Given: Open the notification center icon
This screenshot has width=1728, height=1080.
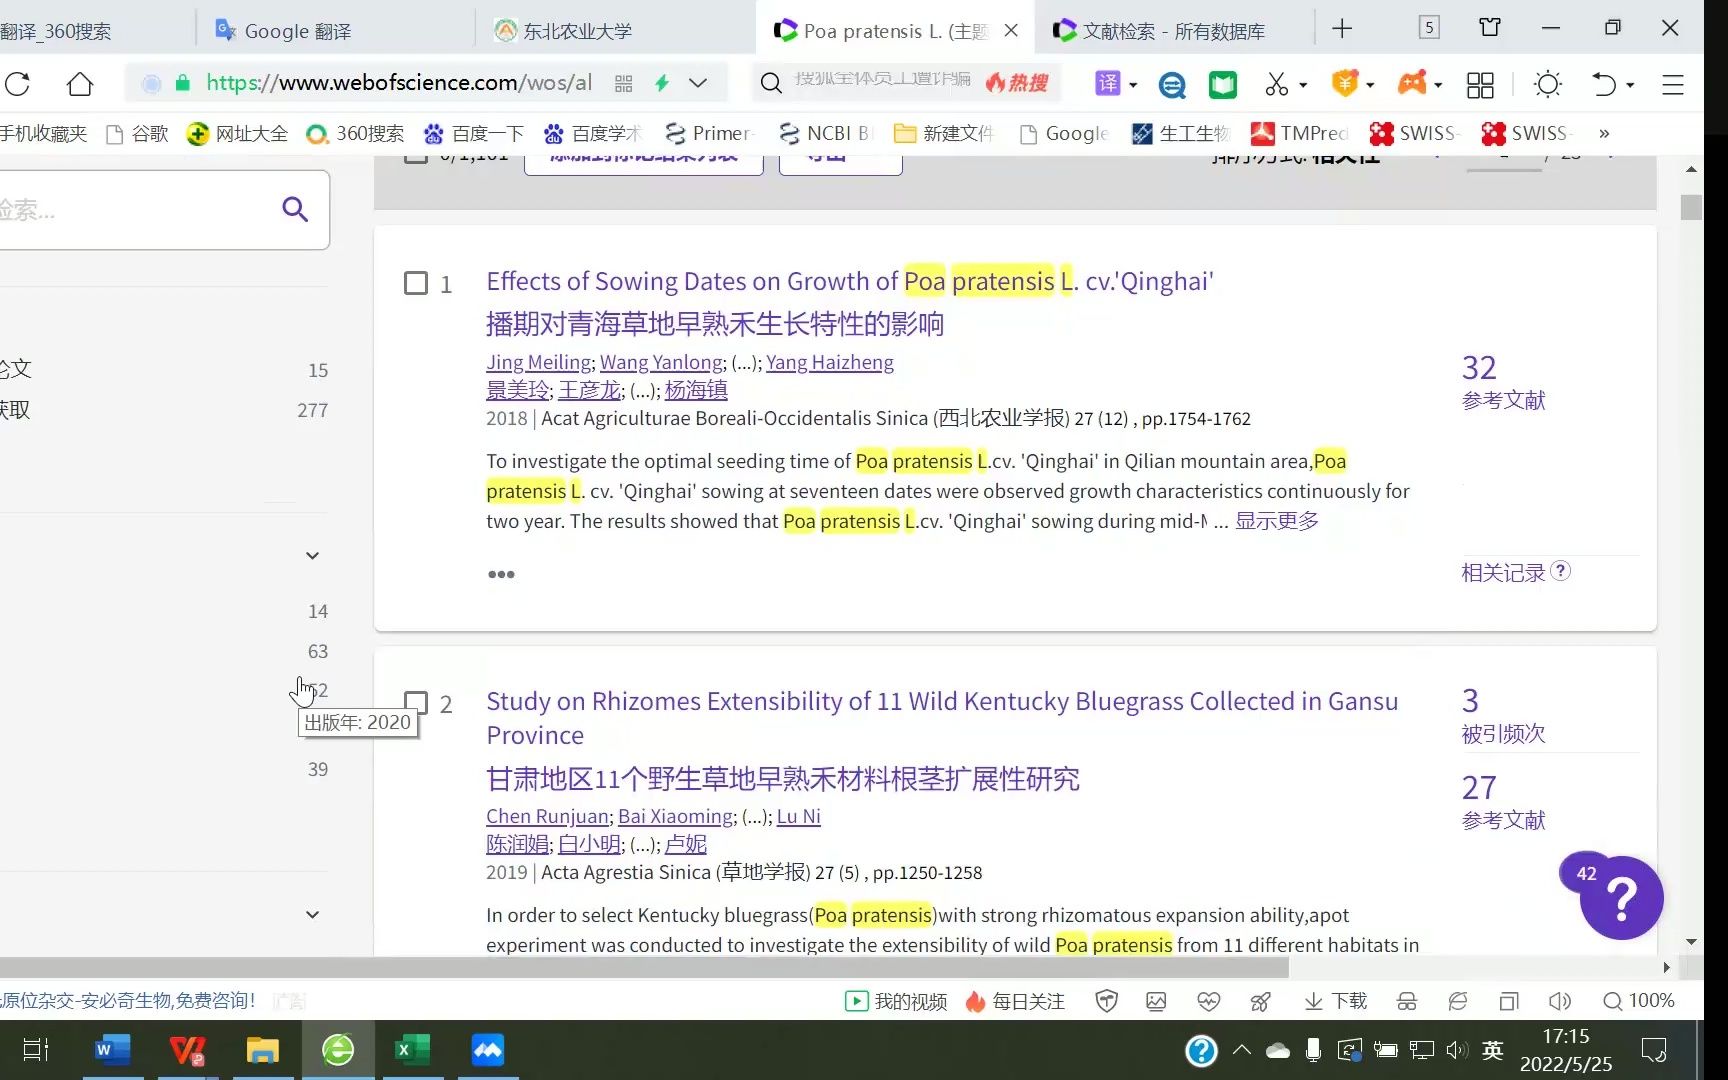Looking at the screenshot, I should [1654, 1050].
